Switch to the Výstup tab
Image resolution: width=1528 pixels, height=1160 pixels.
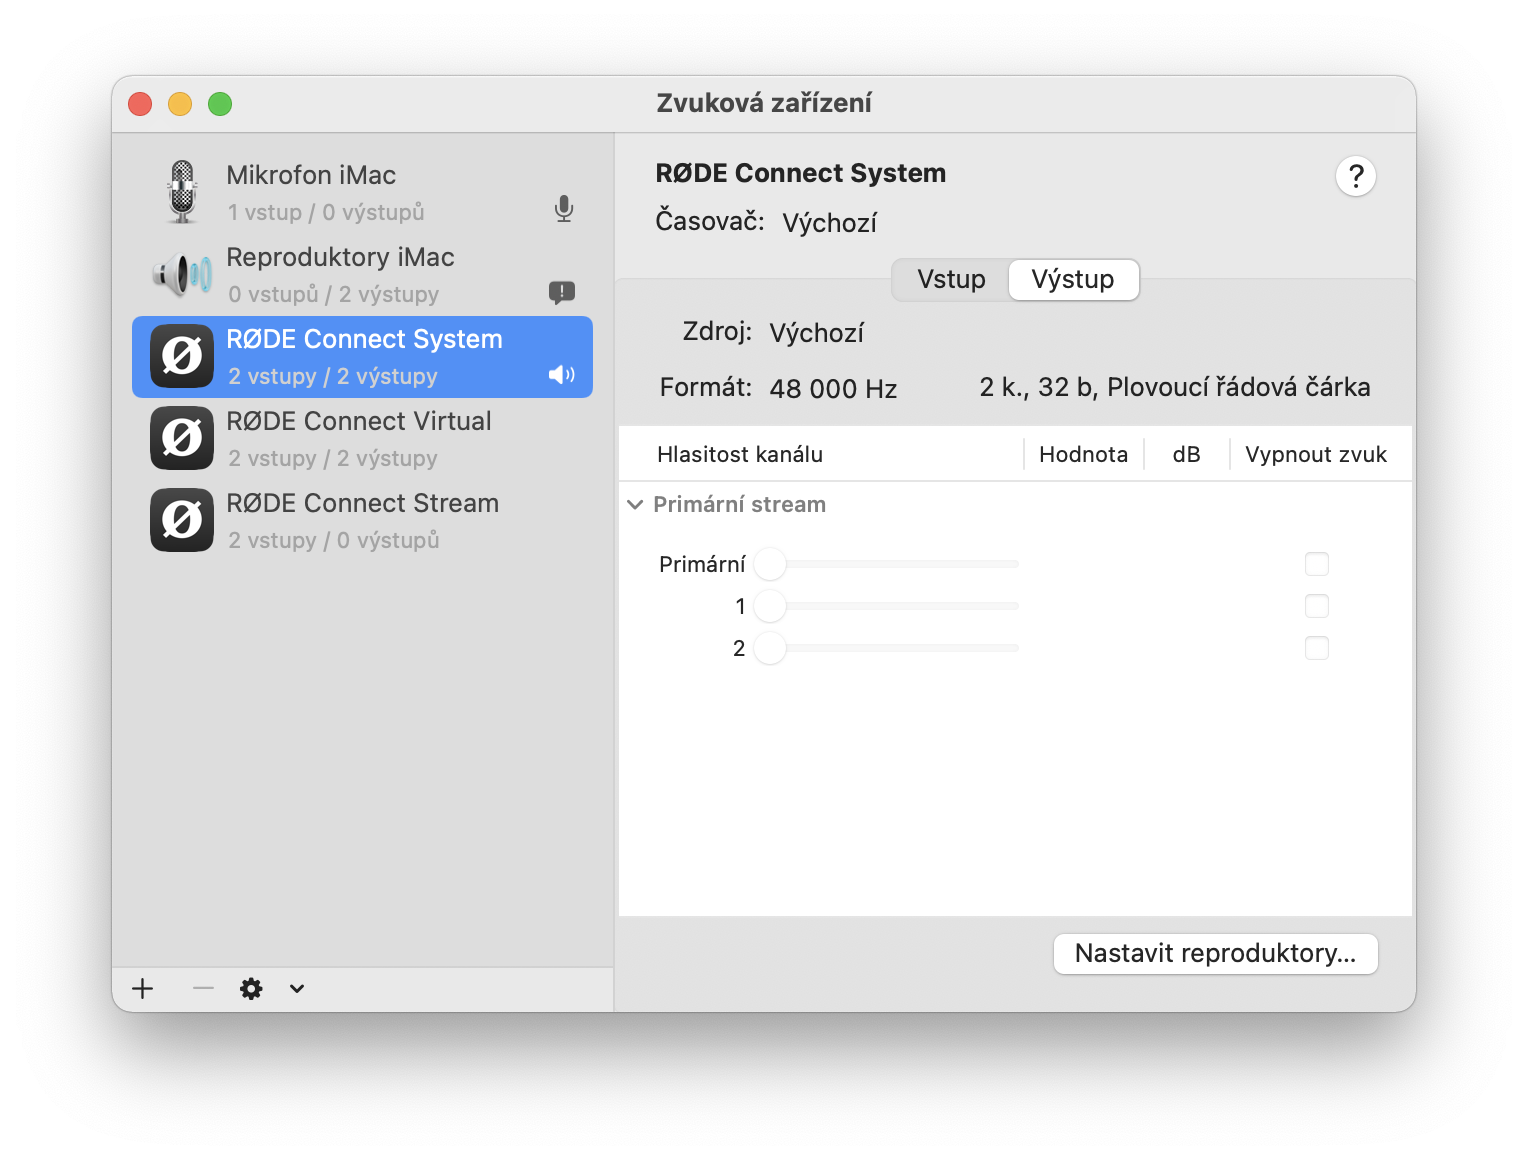[1073, 280]
